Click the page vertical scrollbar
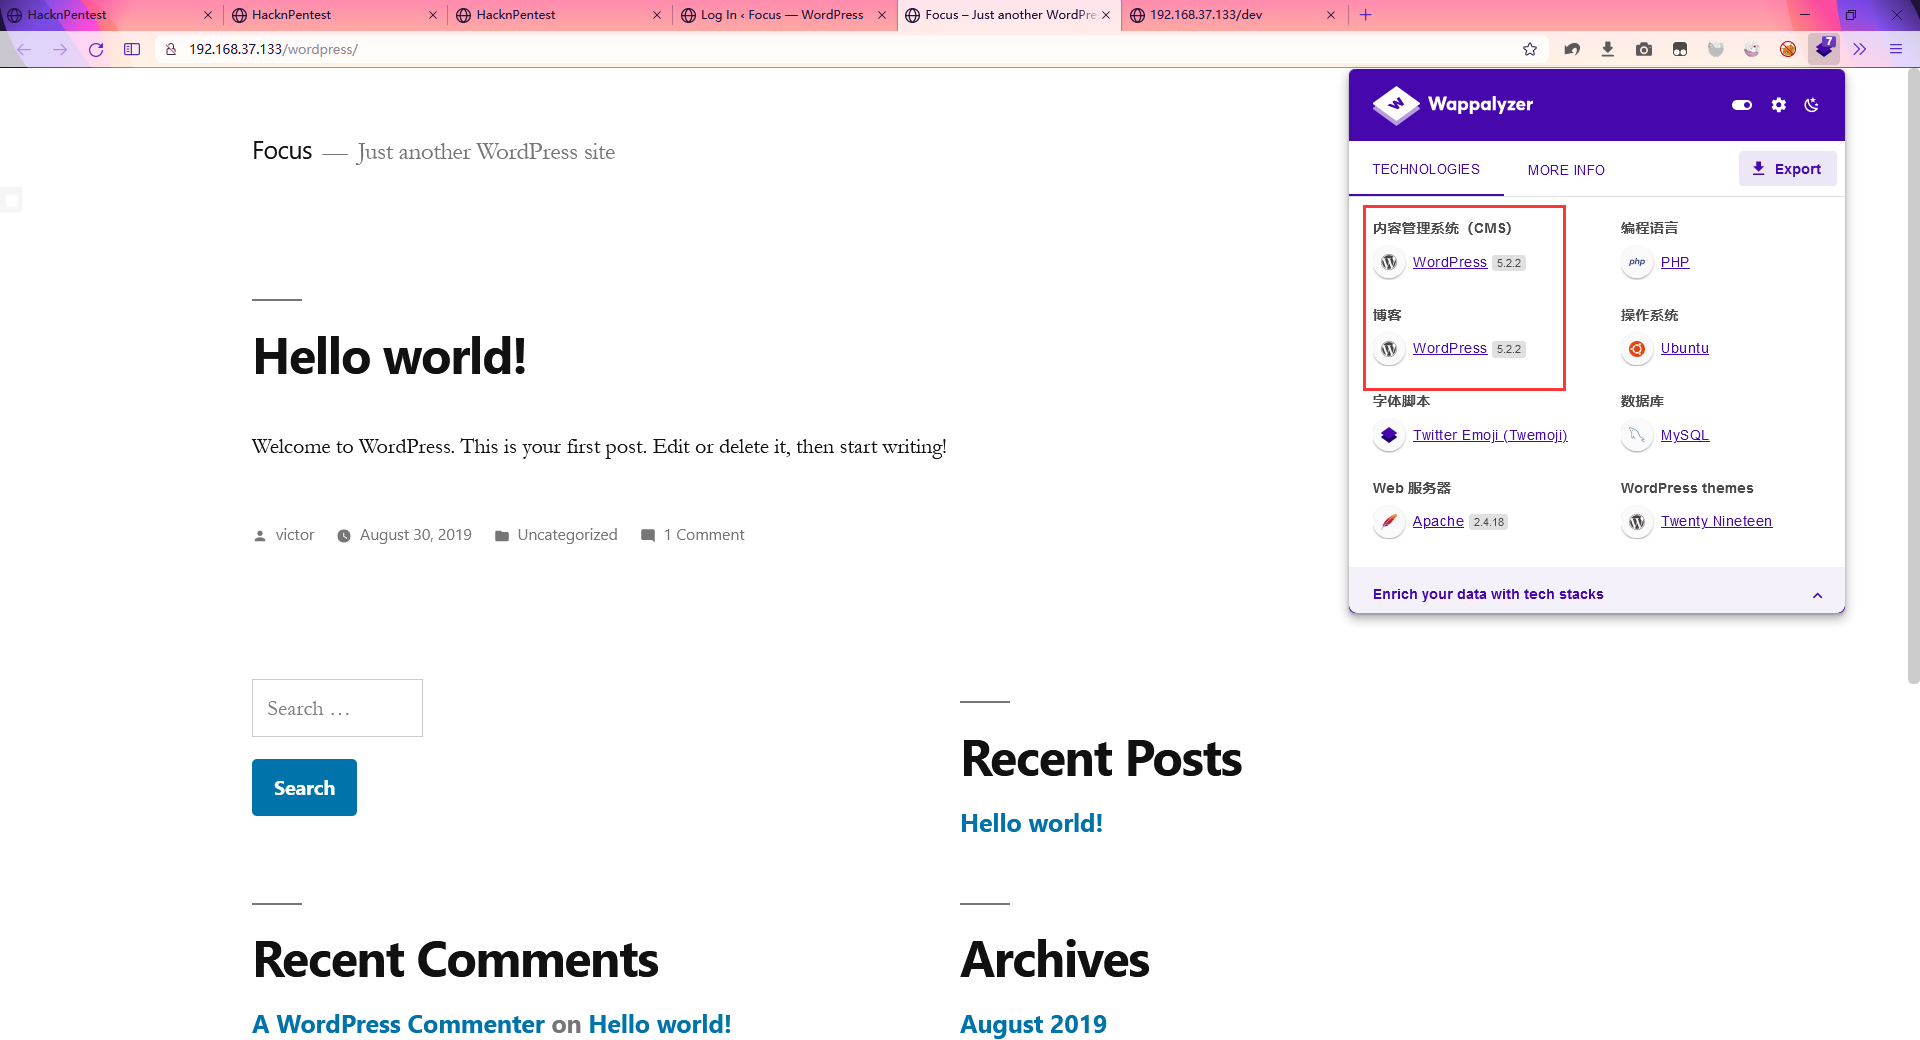The image size is (1920, 1040). click(1913, 375)
